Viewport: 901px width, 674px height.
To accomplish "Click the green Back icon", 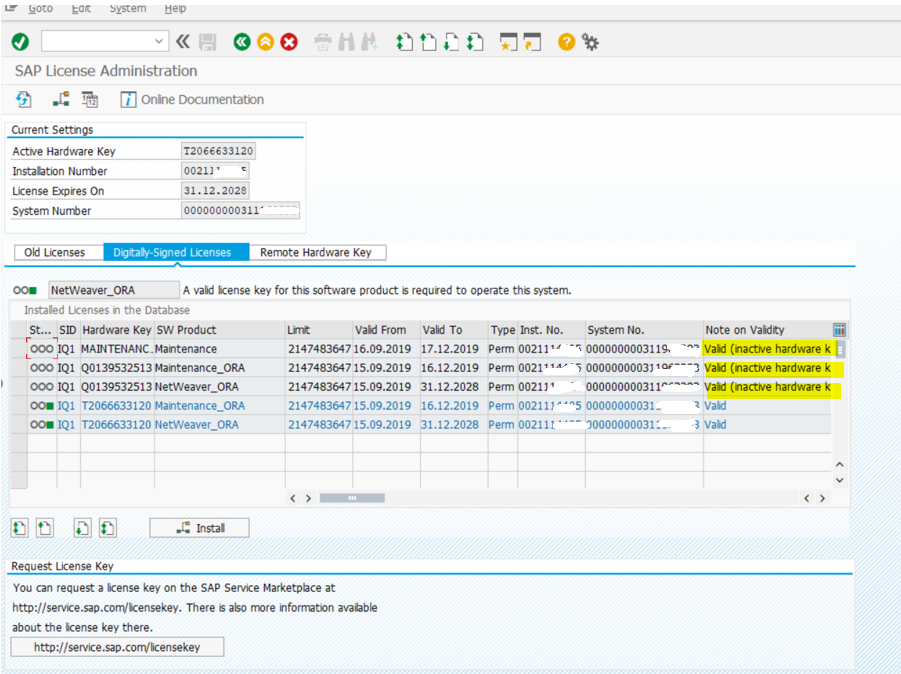I will (x=242, y=42).
